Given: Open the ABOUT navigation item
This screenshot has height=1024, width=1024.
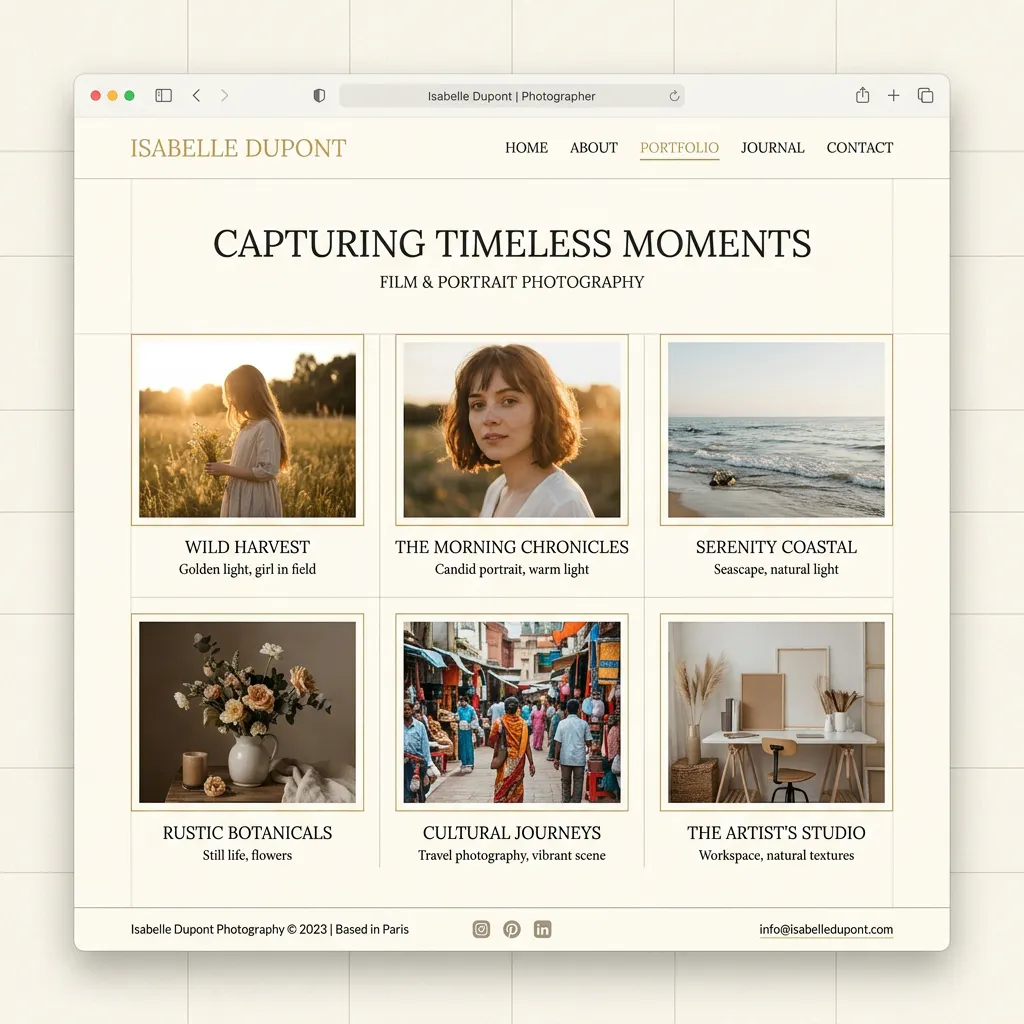Looking at the screenshot, I should [x=594, y=148].
